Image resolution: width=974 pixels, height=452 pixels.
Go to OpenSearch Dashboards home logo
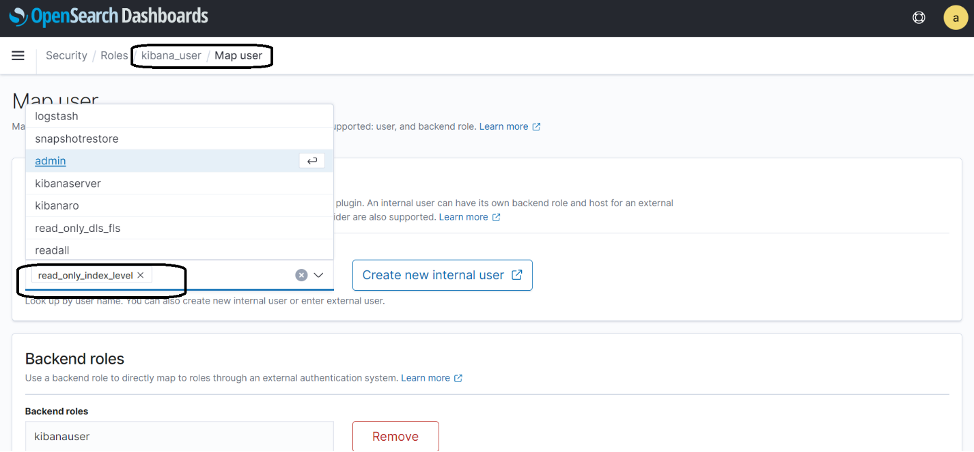coord(109,16)
